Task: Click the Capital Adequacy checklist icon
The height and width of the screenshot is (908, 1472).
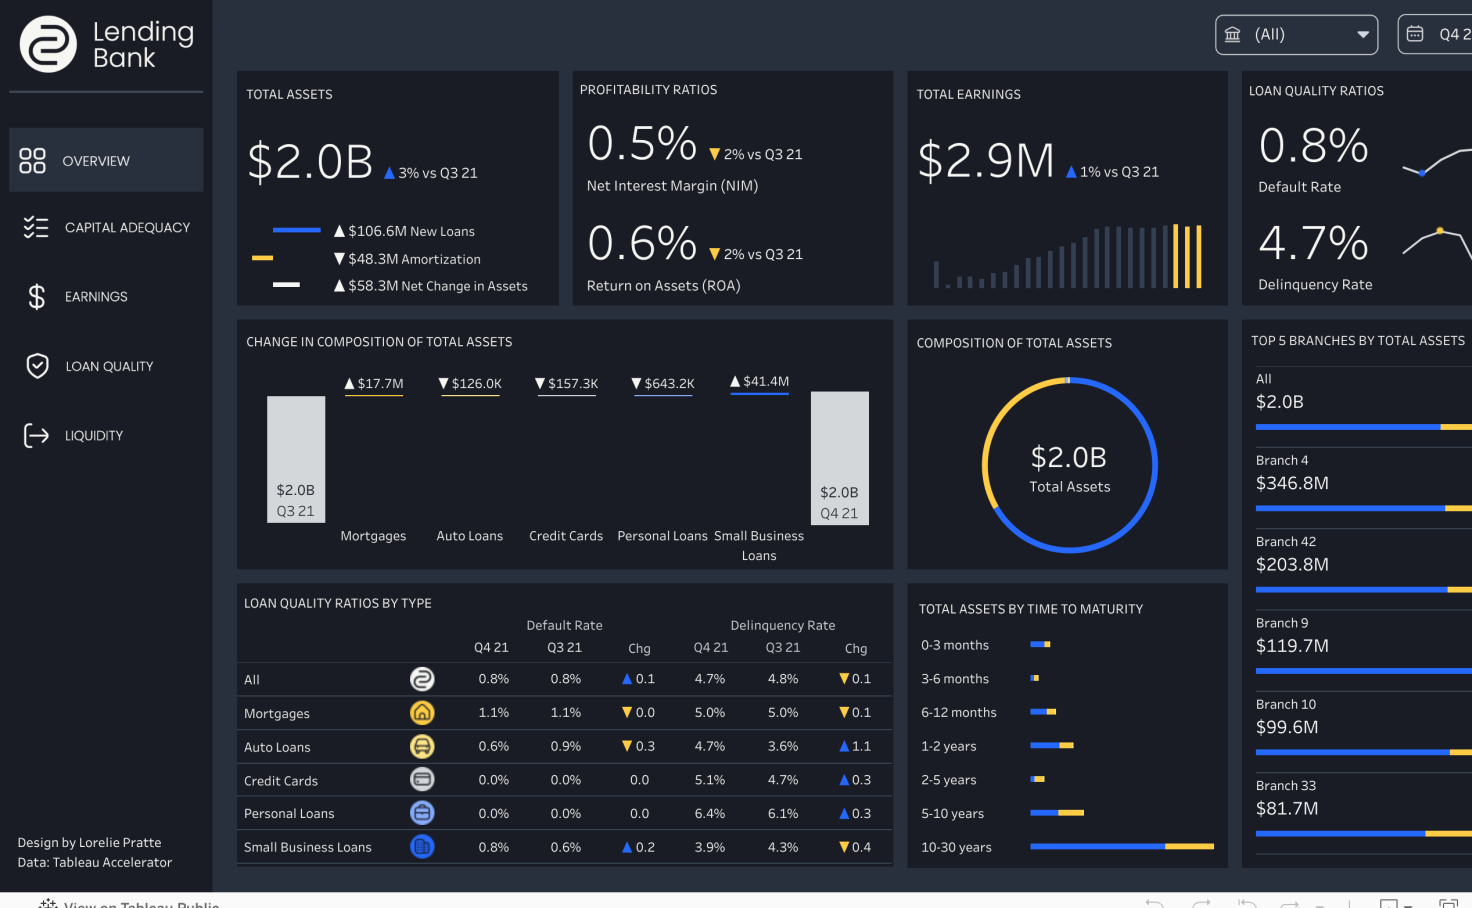Action: tap(36, 228)
